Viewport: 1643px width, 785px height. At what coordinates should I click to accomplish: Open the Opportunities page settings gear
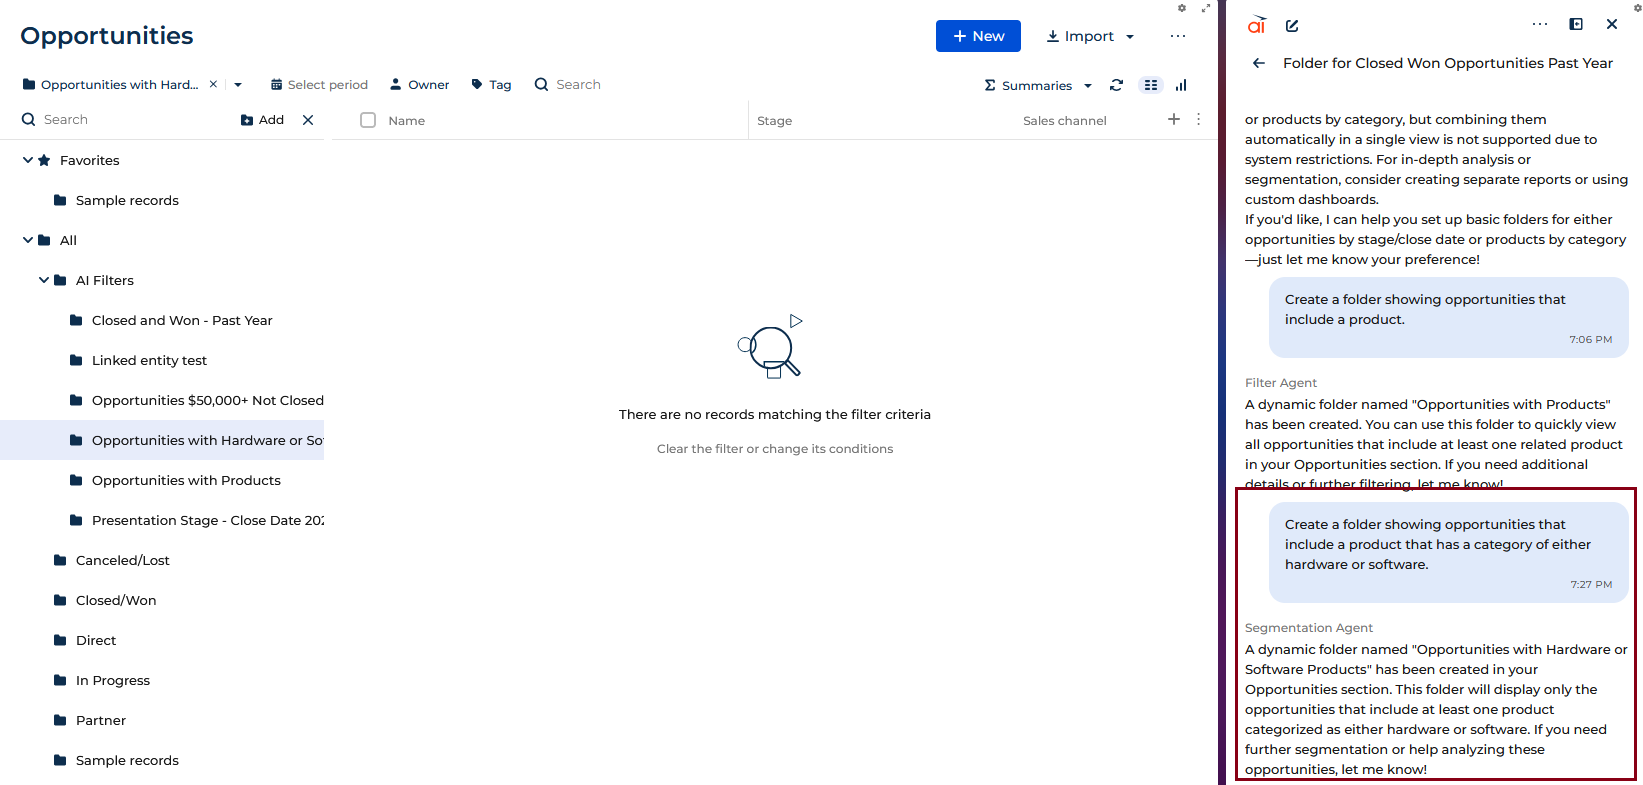(x=1182, y=8)
